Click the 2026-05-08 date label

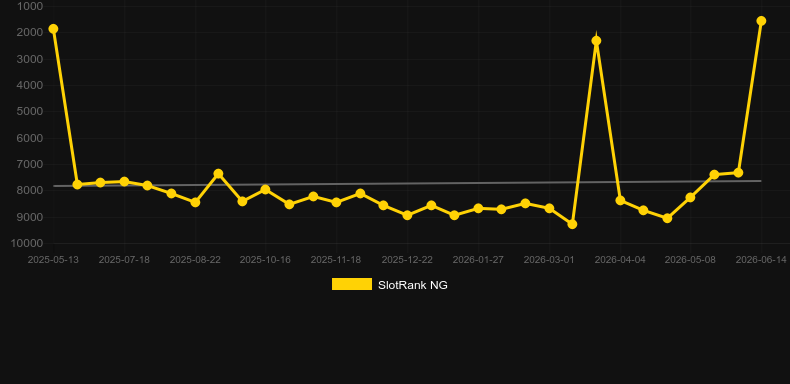[690, 260]
